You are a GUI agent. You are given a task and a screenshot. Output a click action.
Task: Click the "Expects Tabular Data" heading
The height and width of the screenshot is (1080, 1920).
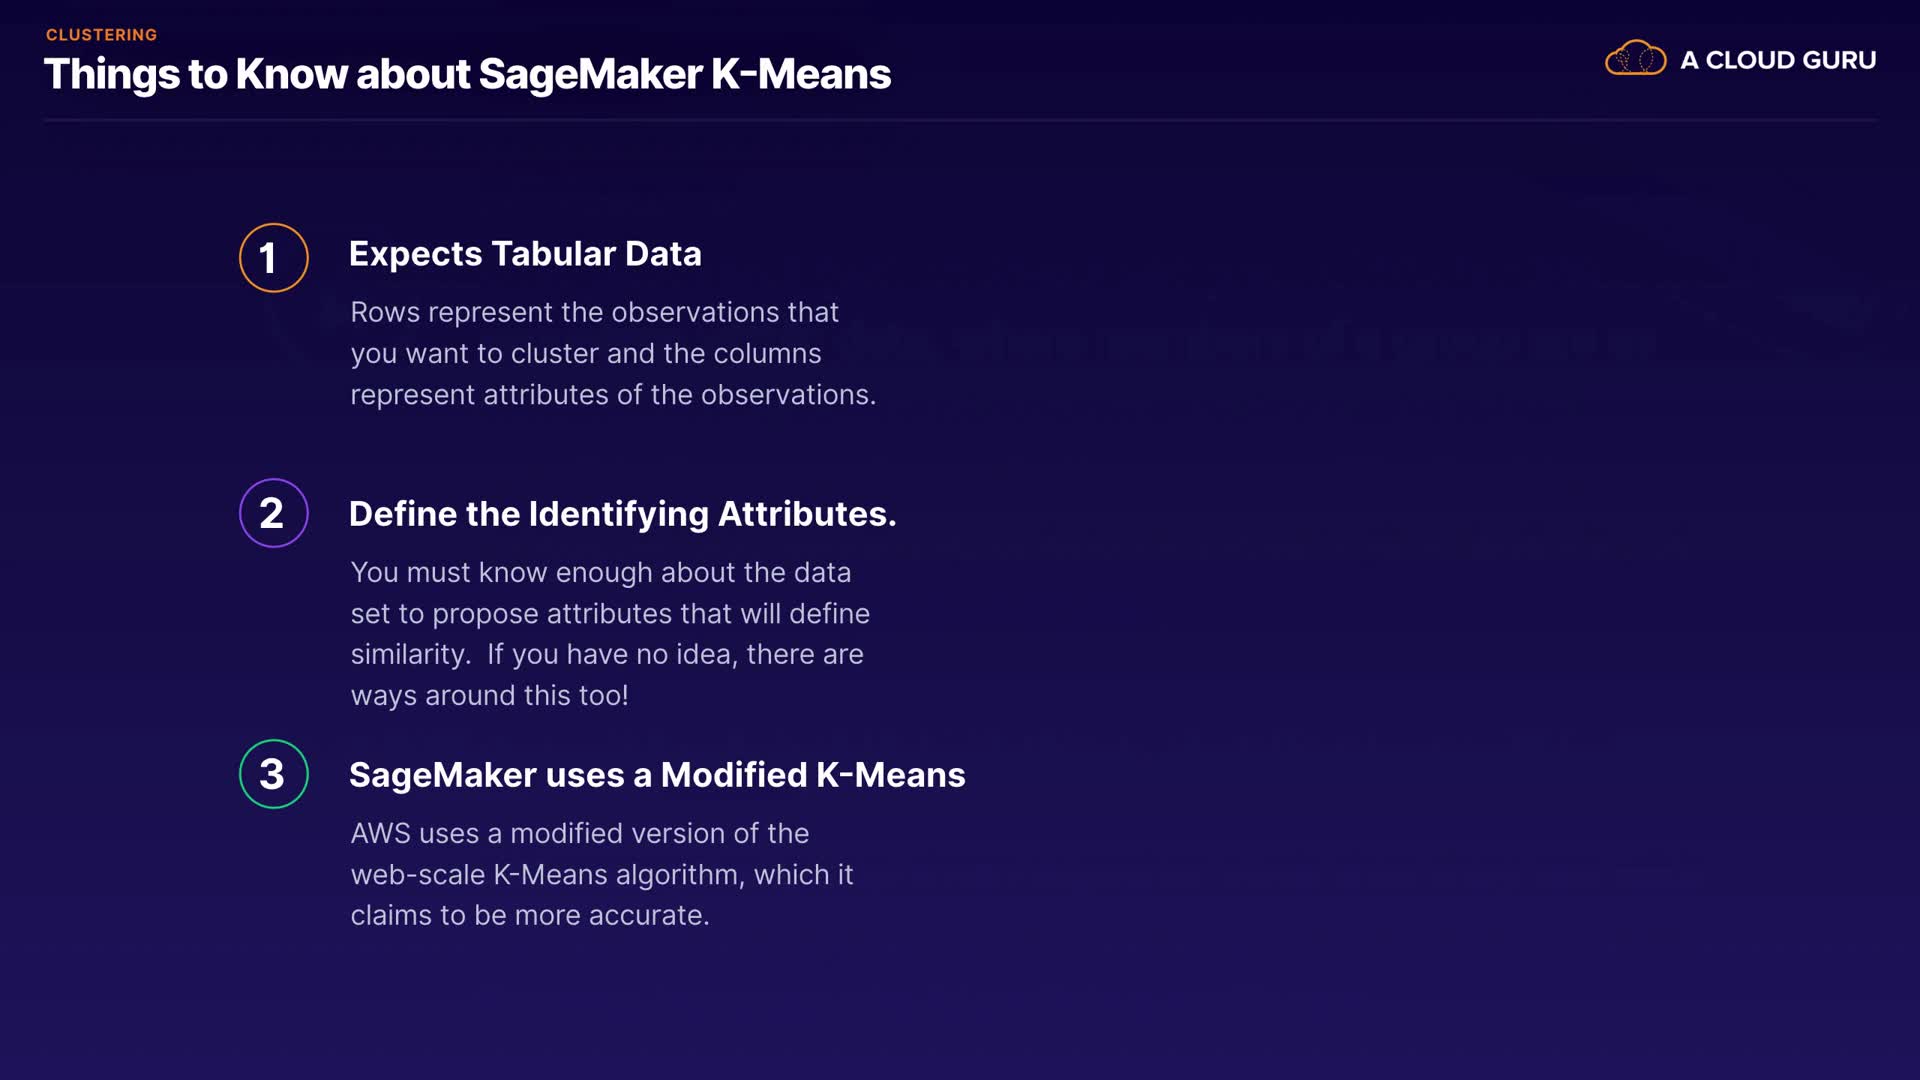click(525, 254)
